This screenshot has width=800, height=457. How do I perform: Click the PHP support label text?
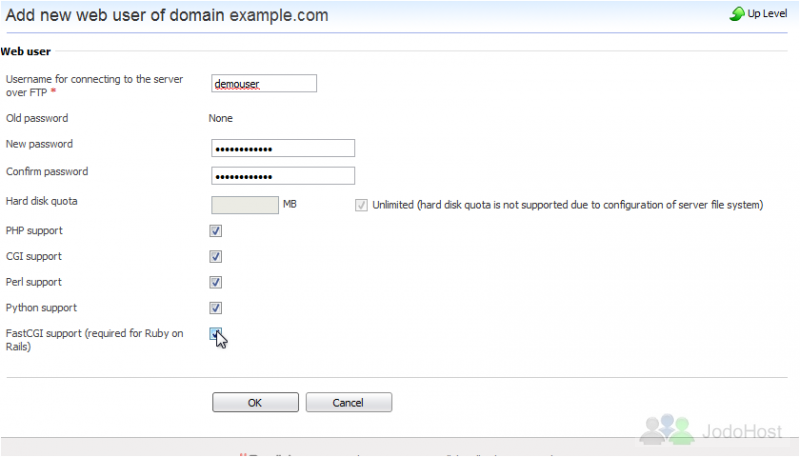[34, 231]
